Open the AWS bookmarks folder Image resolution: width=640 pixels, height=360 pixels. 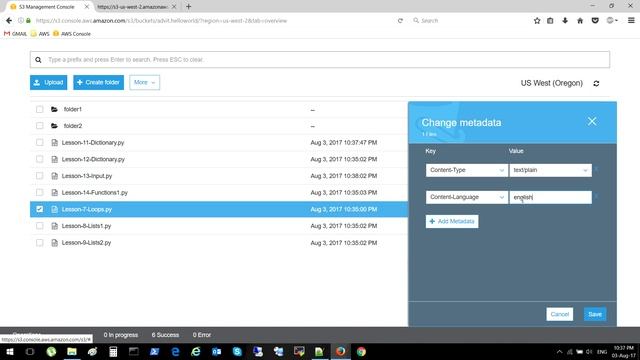tap(40, 34)
